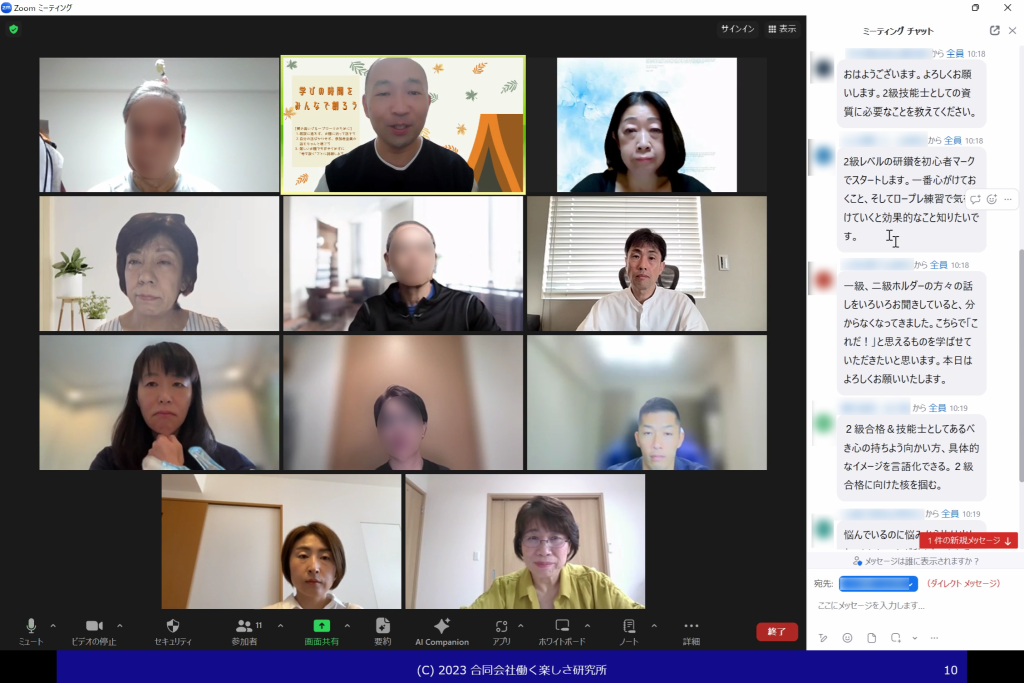Click the green encryption shield icon
This screenshot has width=1024, height=683.
tap(13, 29)
